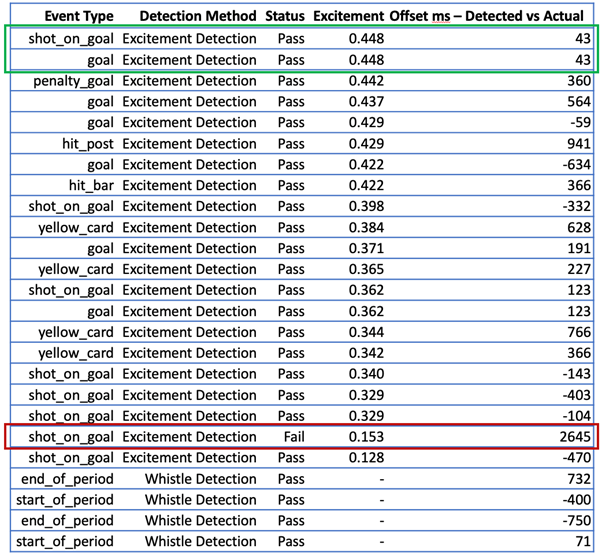Viewport: 602px width, 556px height.
Task: Click the 'hit_bar' event type cell
Action: (x=91, y=185)
